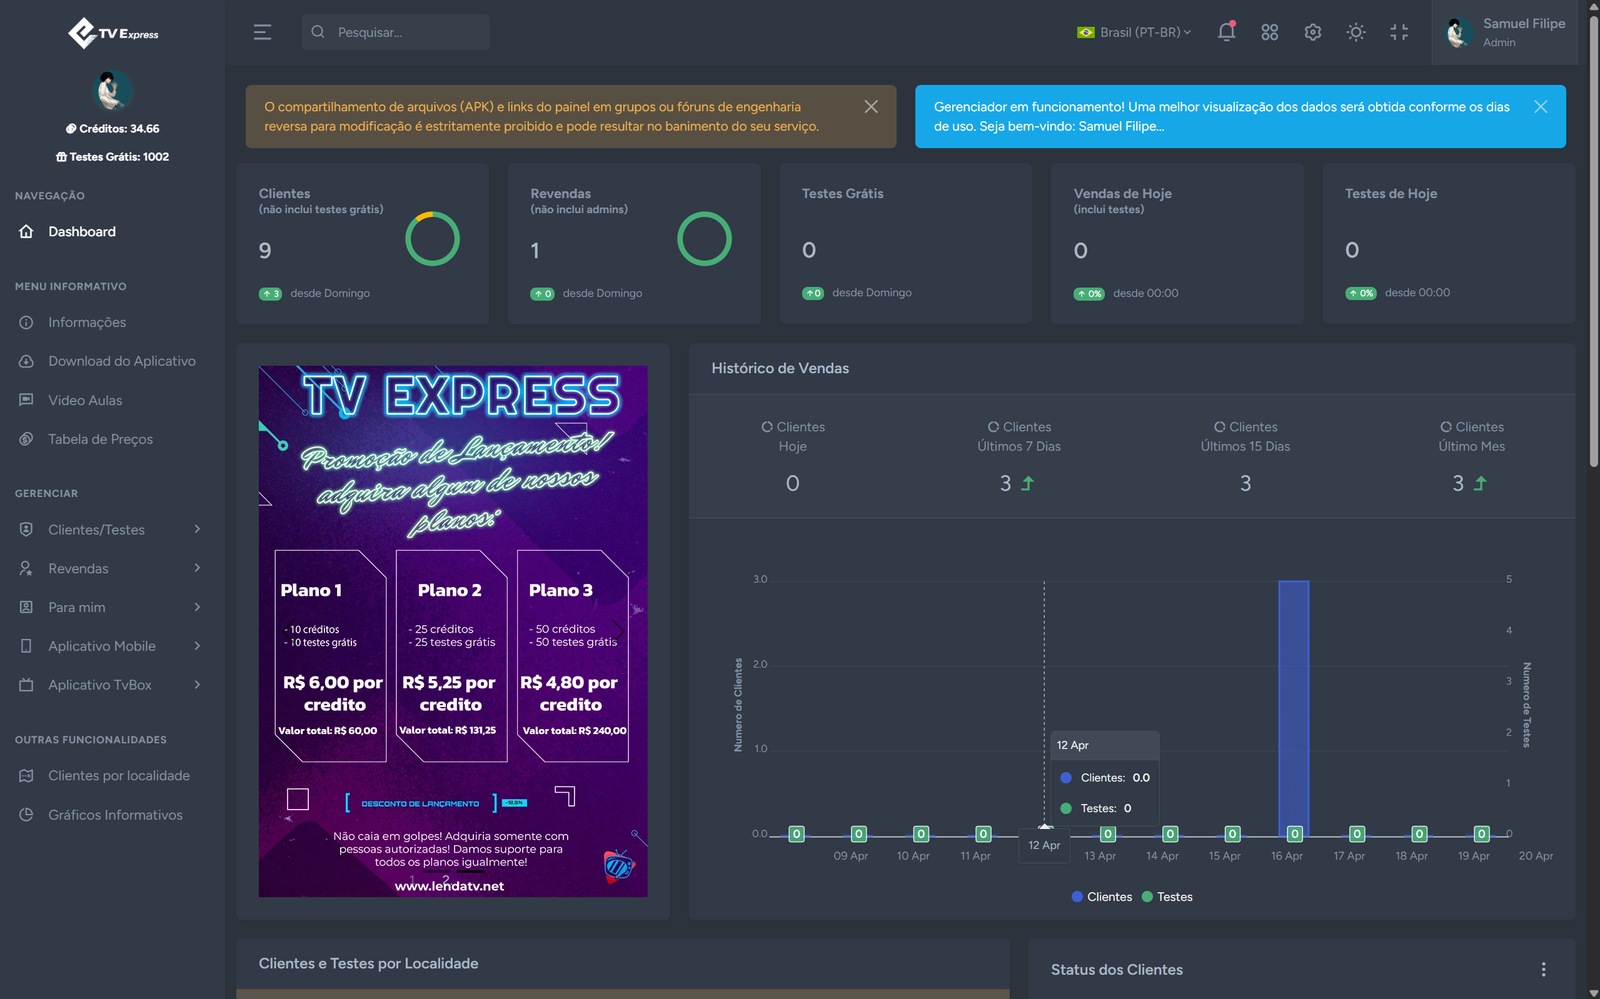Click the 18 Apr data point marker
This screenshot has height=999, width=1600.
tap(1419, 834)
